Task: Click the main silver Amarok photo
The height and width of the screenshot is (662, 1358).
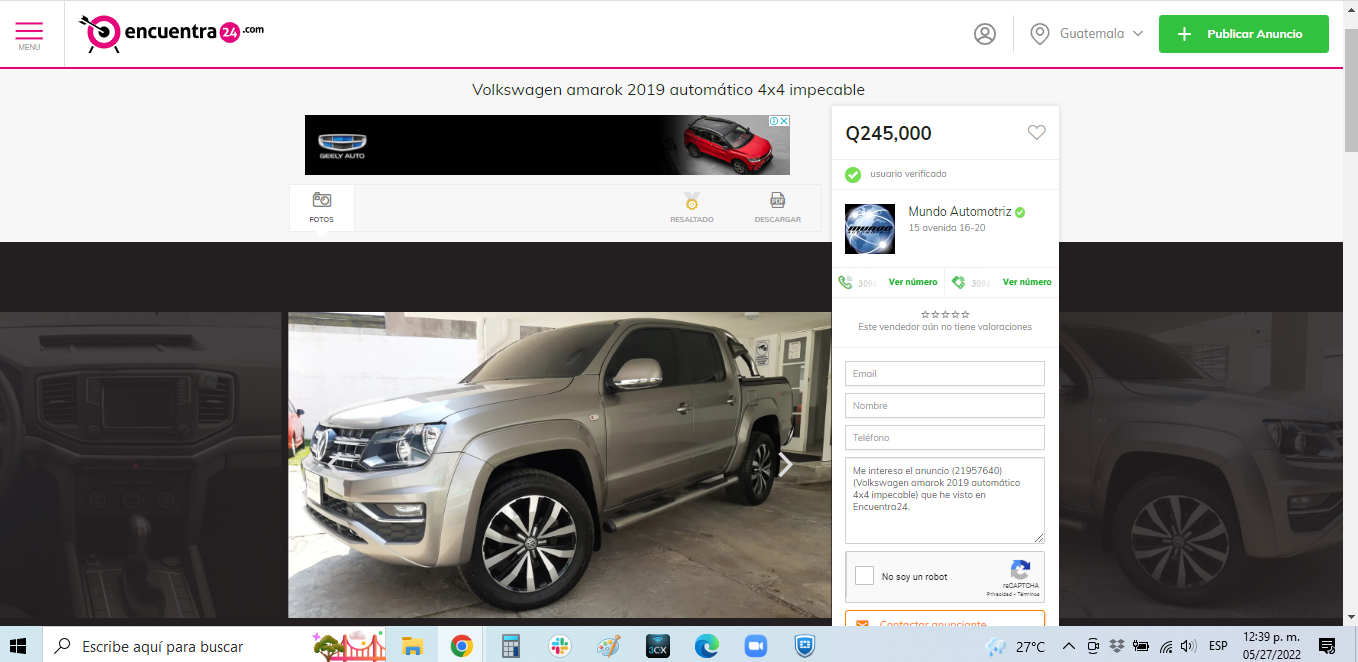Action: 560,464
